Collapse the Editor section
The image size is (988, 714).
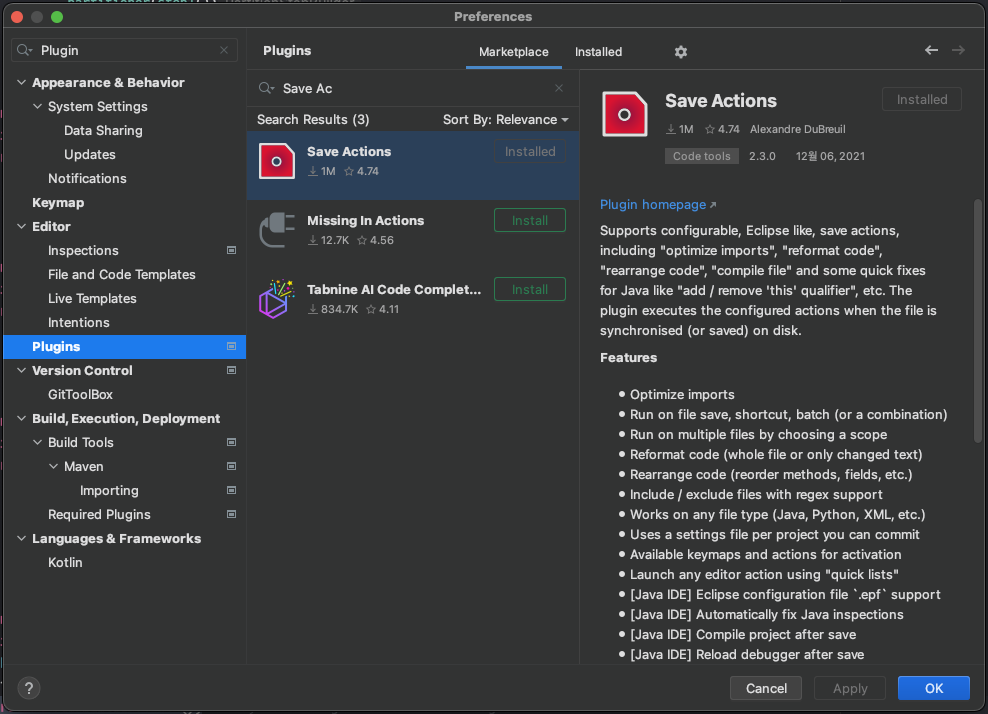pyautogui.click(x=21, y=226)
